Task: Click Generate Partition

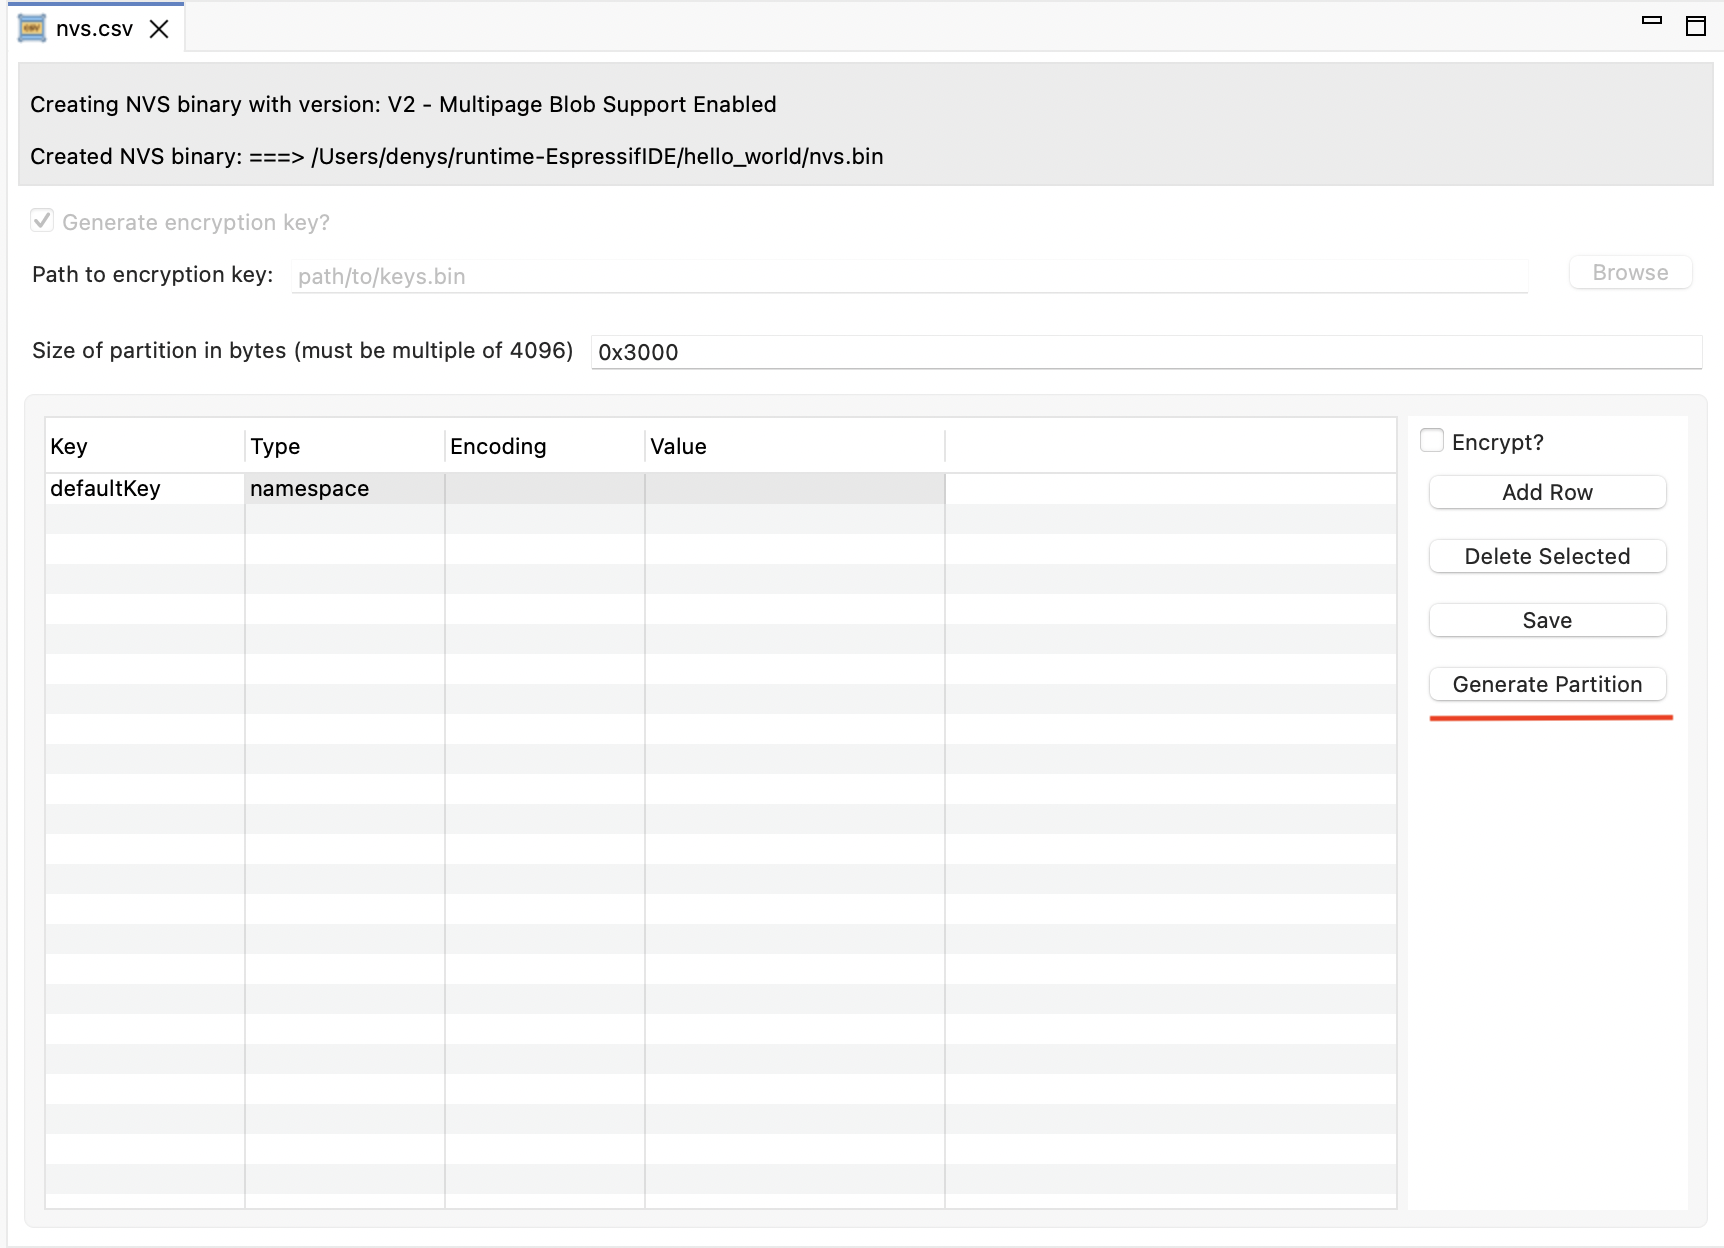Action: [1547, 684]
